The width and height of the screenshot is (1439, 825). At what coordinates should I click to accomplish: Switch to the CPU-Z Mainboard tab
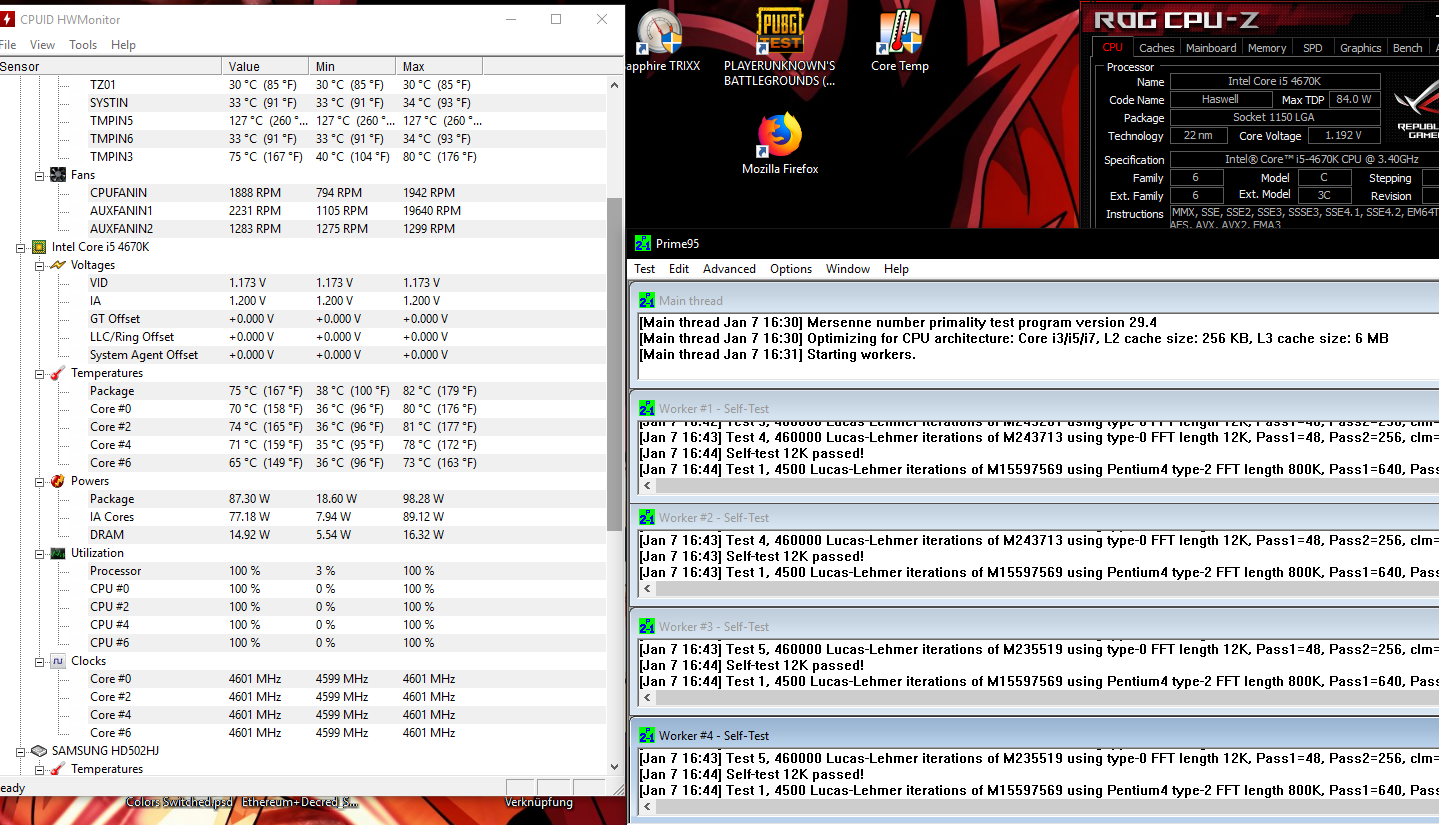click(1211, 48)
